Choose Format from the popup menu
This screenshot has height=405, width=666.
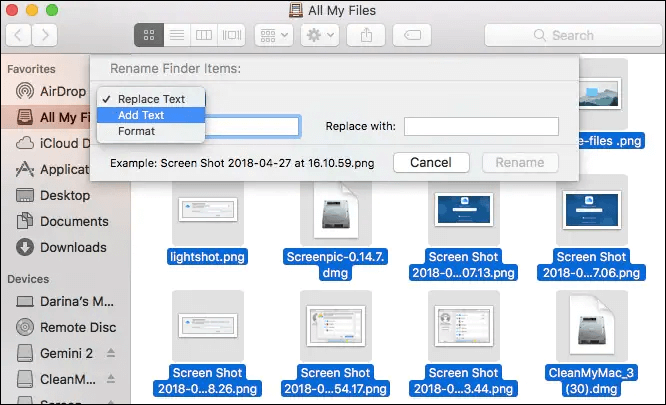tap(136, 131)
